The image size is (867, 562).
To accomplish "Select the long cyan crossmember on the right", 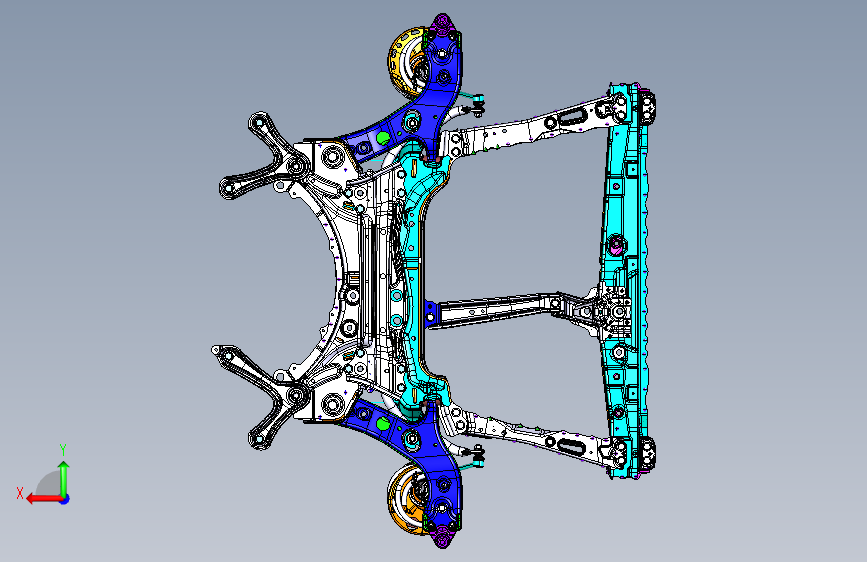I will [x=624, y=281].
